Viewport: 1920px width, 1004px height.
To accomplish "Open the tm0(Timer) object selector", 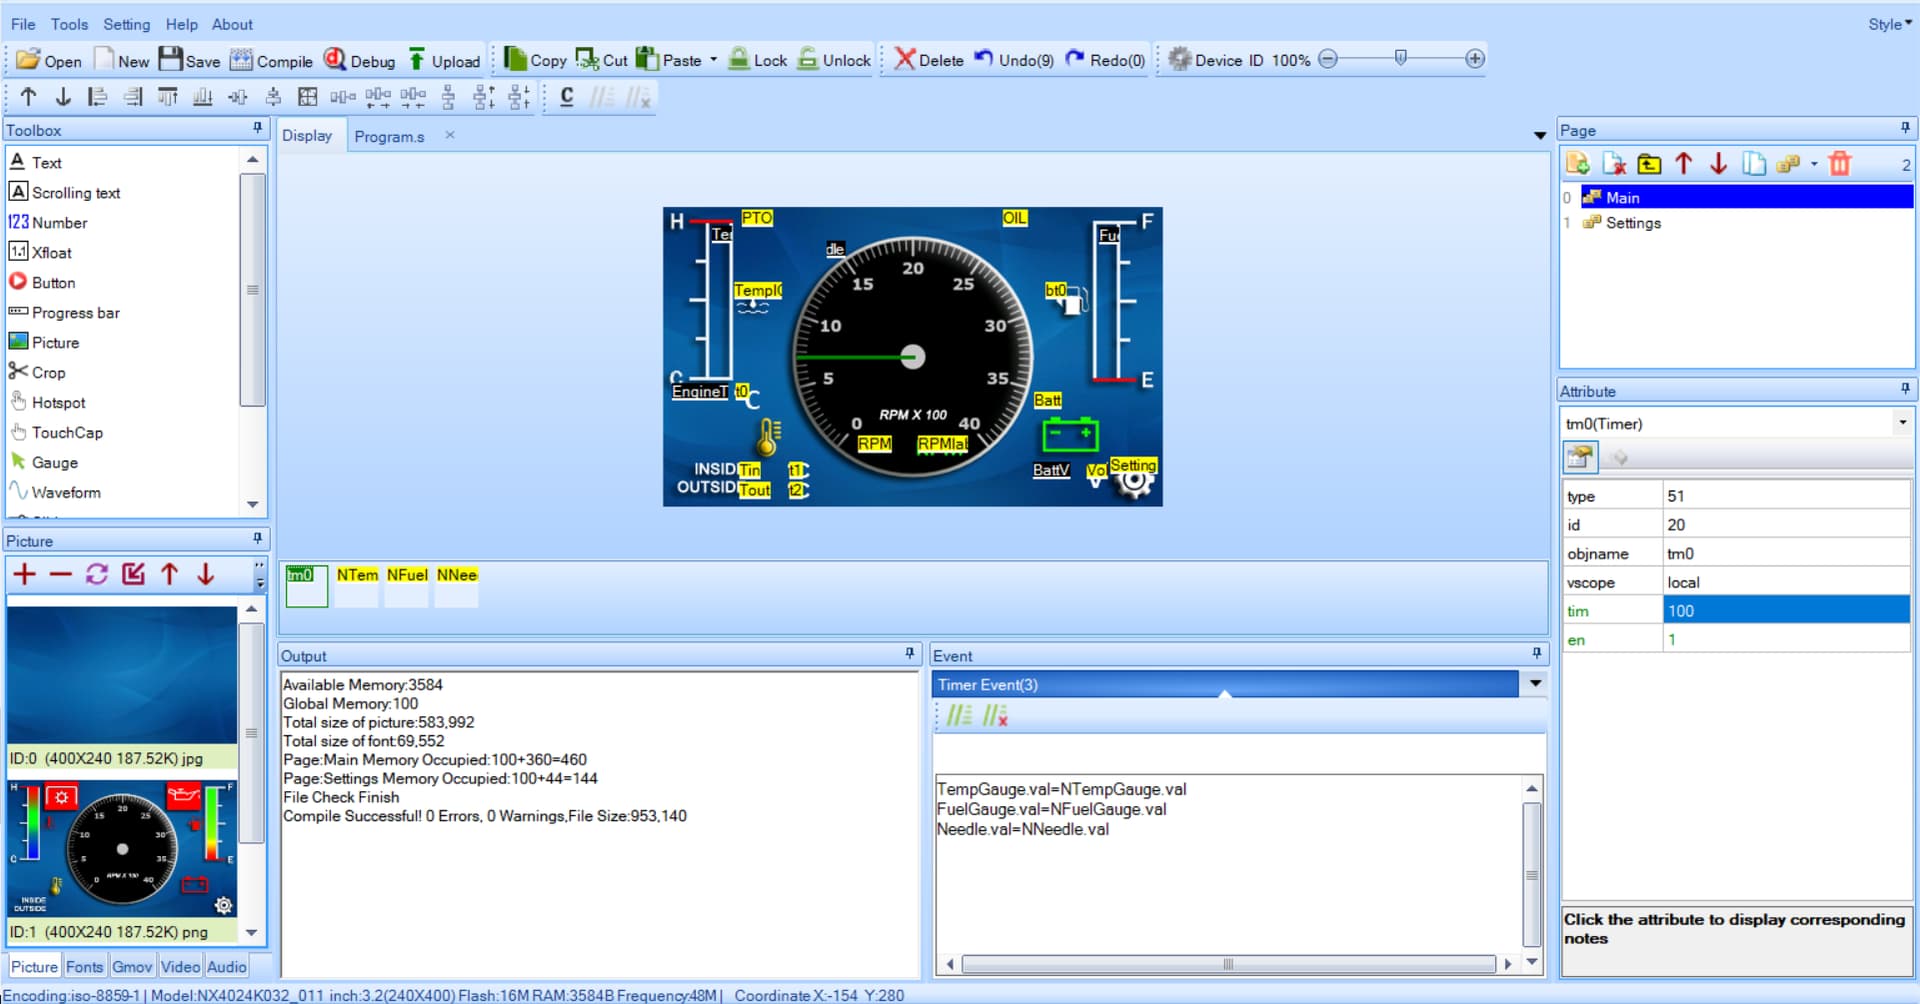I will coord(1902,423).
